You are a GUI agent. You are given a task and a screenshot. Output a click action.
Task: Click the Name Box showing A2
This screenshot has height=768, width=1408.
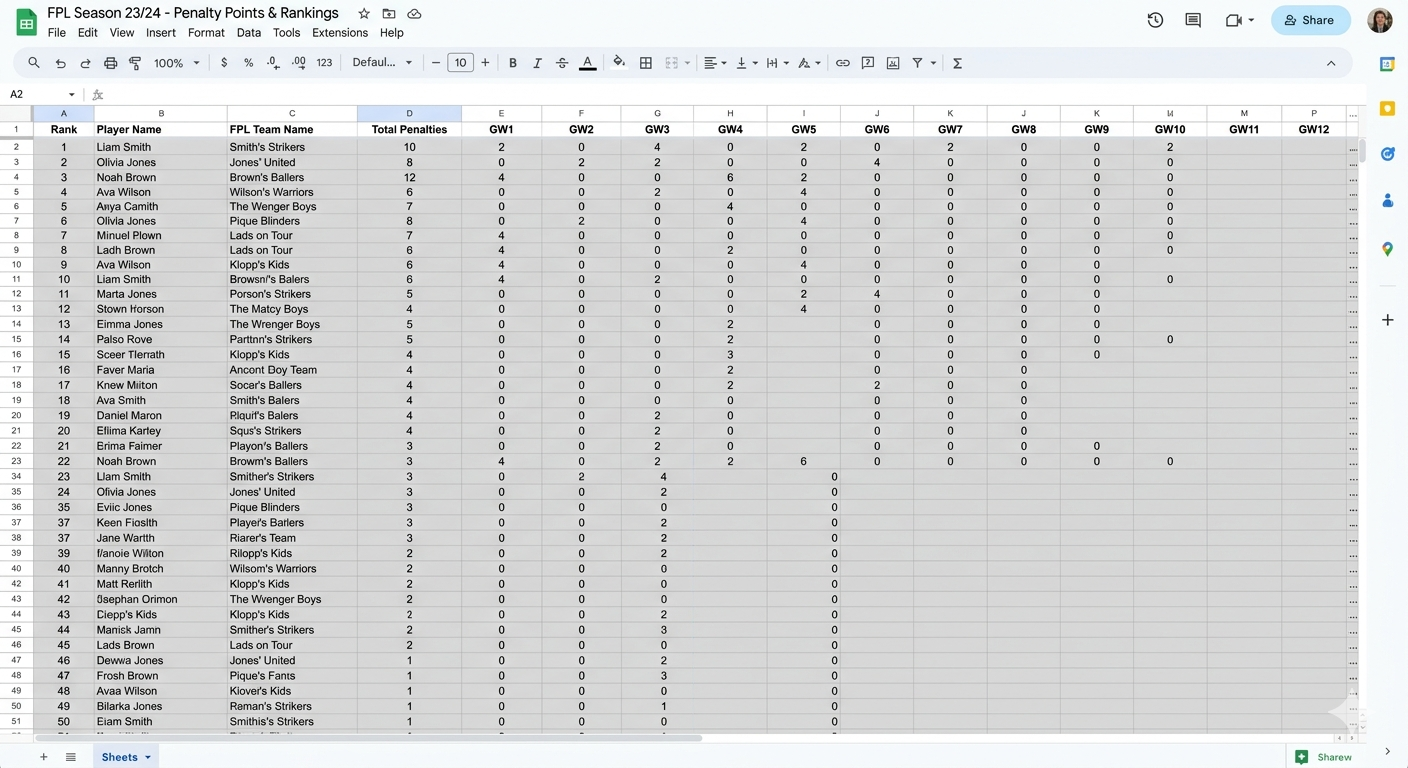40,94
